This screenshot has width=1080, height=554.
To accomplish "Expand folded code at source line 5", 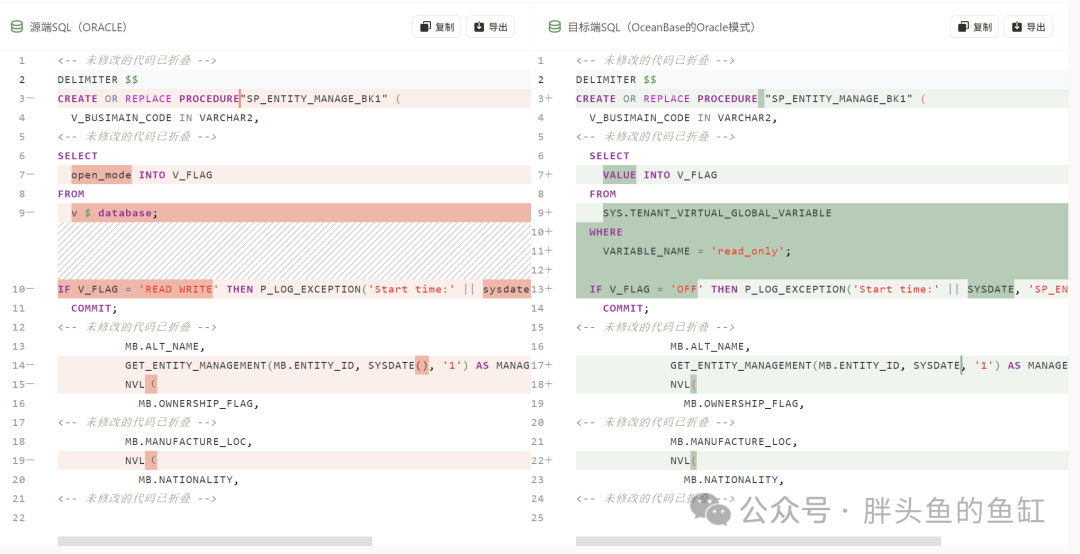I will (x=137, y=136).
